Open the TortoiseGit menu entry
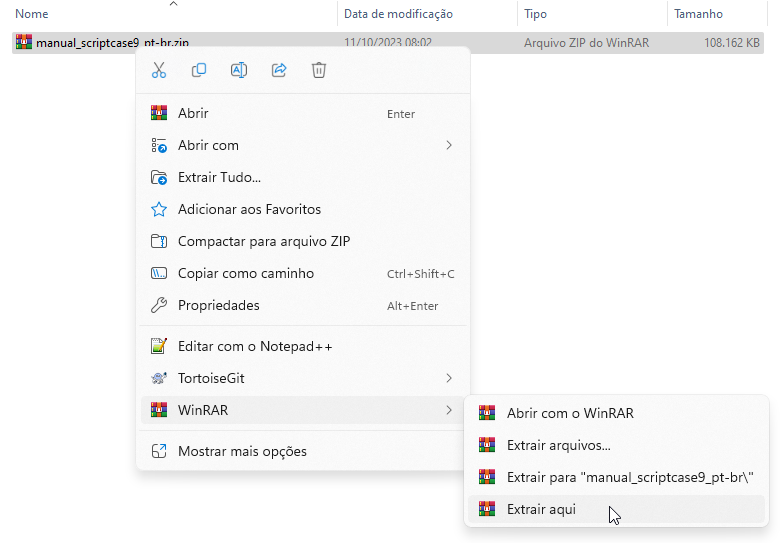 pyautogui.click(x=303, y=378)
